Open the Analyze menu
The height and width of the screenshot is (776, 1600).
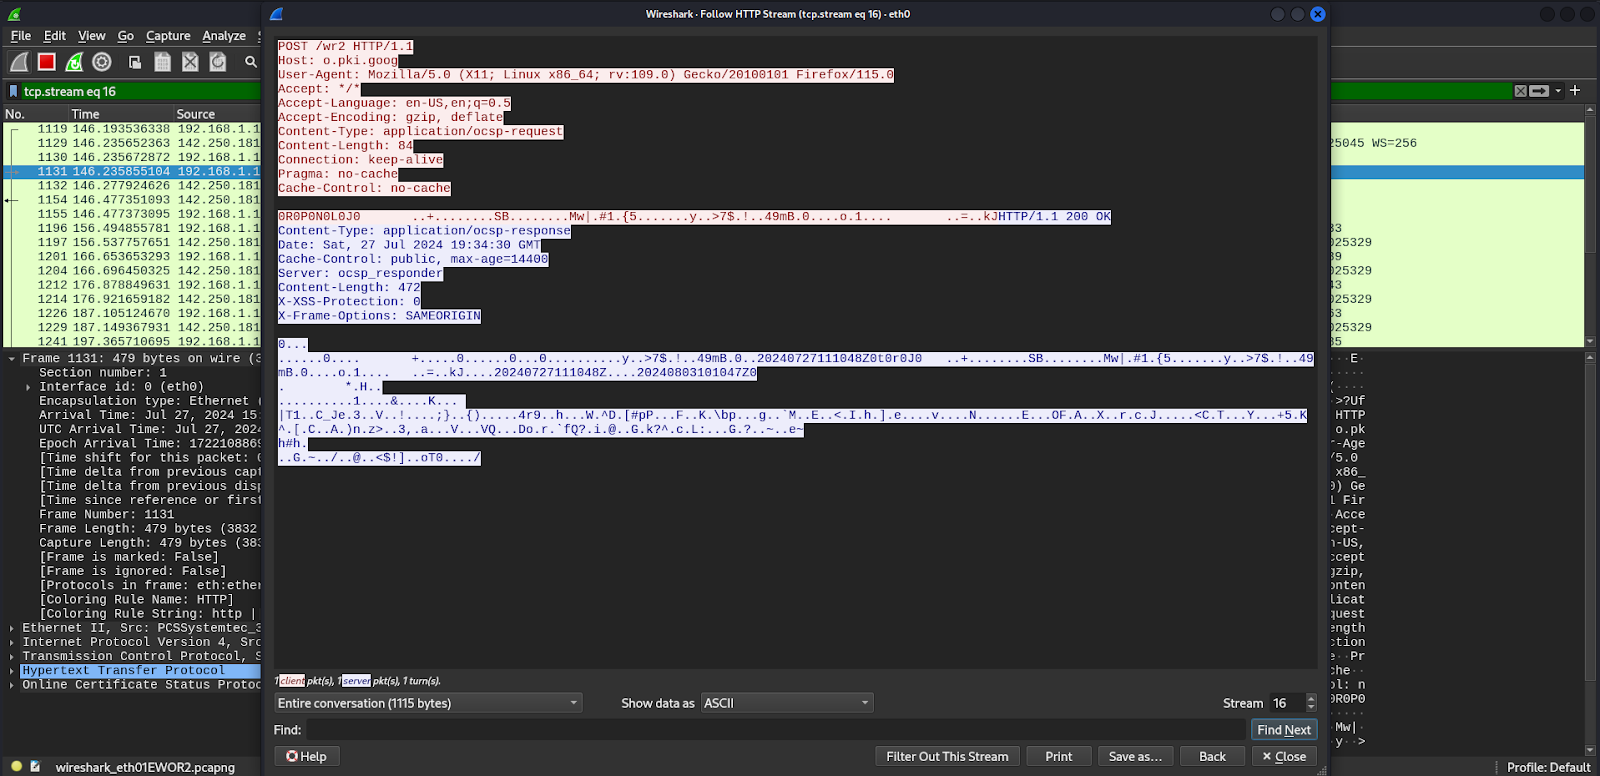pyautogui.click(x=224, y=36)
